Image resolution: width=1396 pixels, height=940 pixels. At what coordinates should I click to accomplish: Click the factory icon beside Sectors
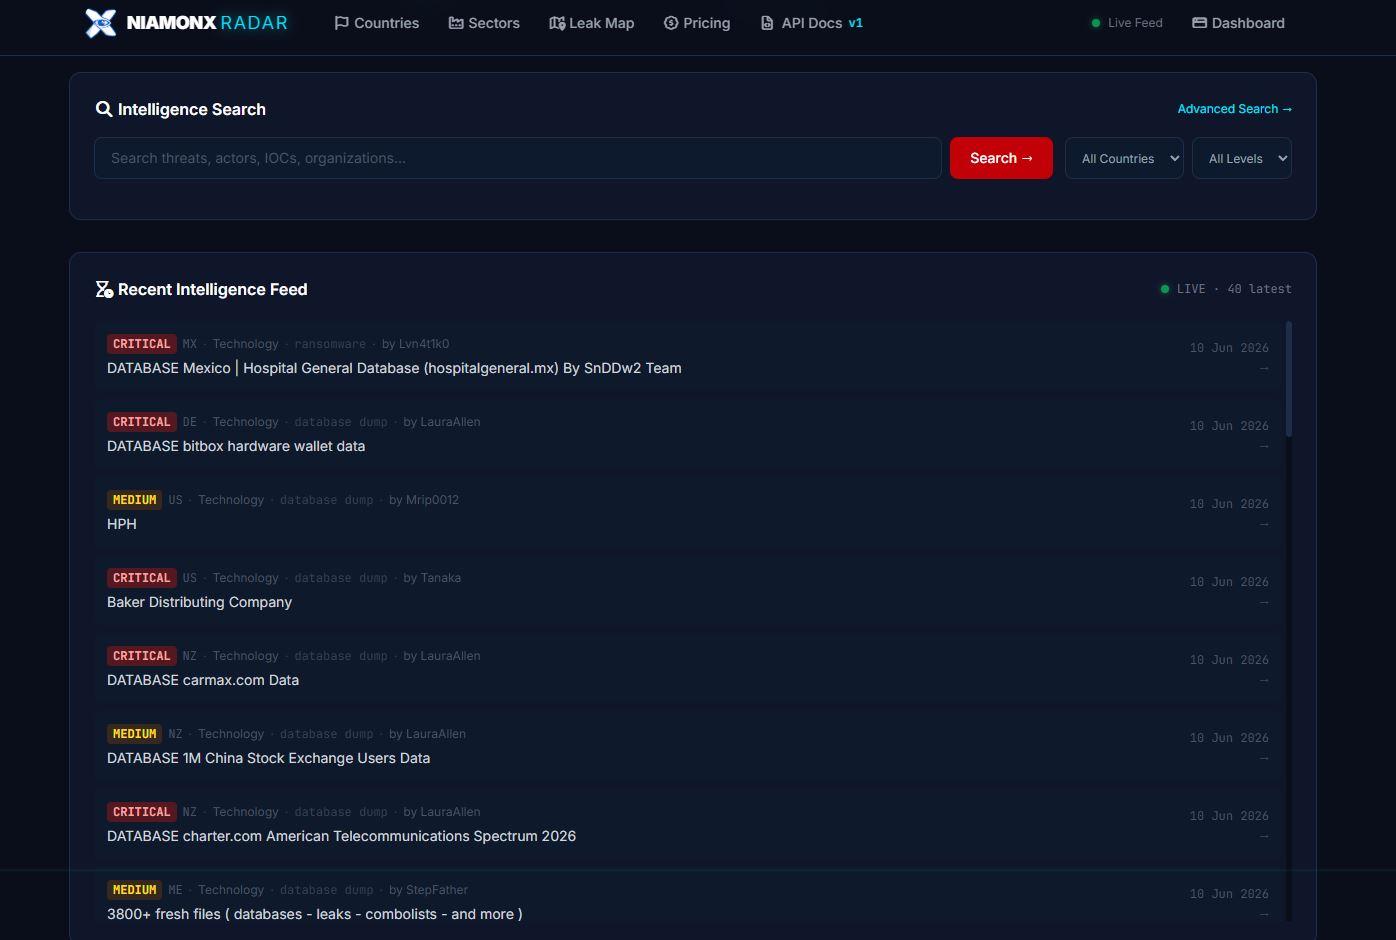click(x=456, y=22)
